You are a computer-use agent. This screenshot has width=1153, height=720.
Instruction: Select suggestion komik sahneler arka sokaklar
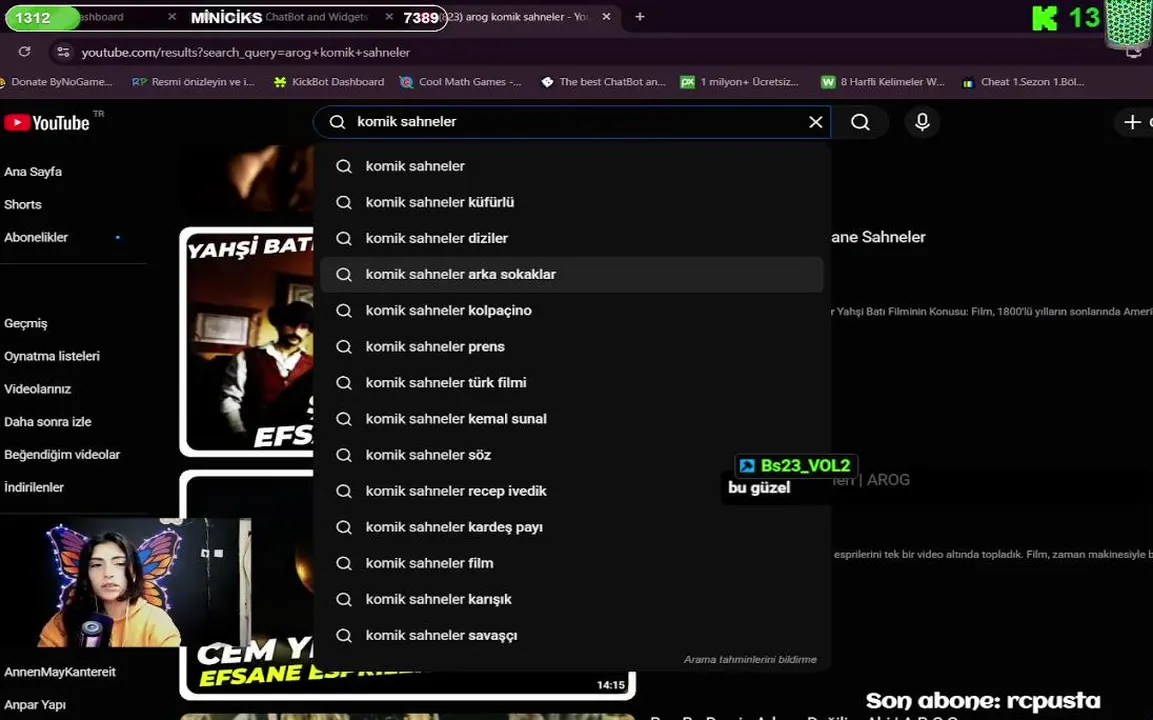coord(572,274)
